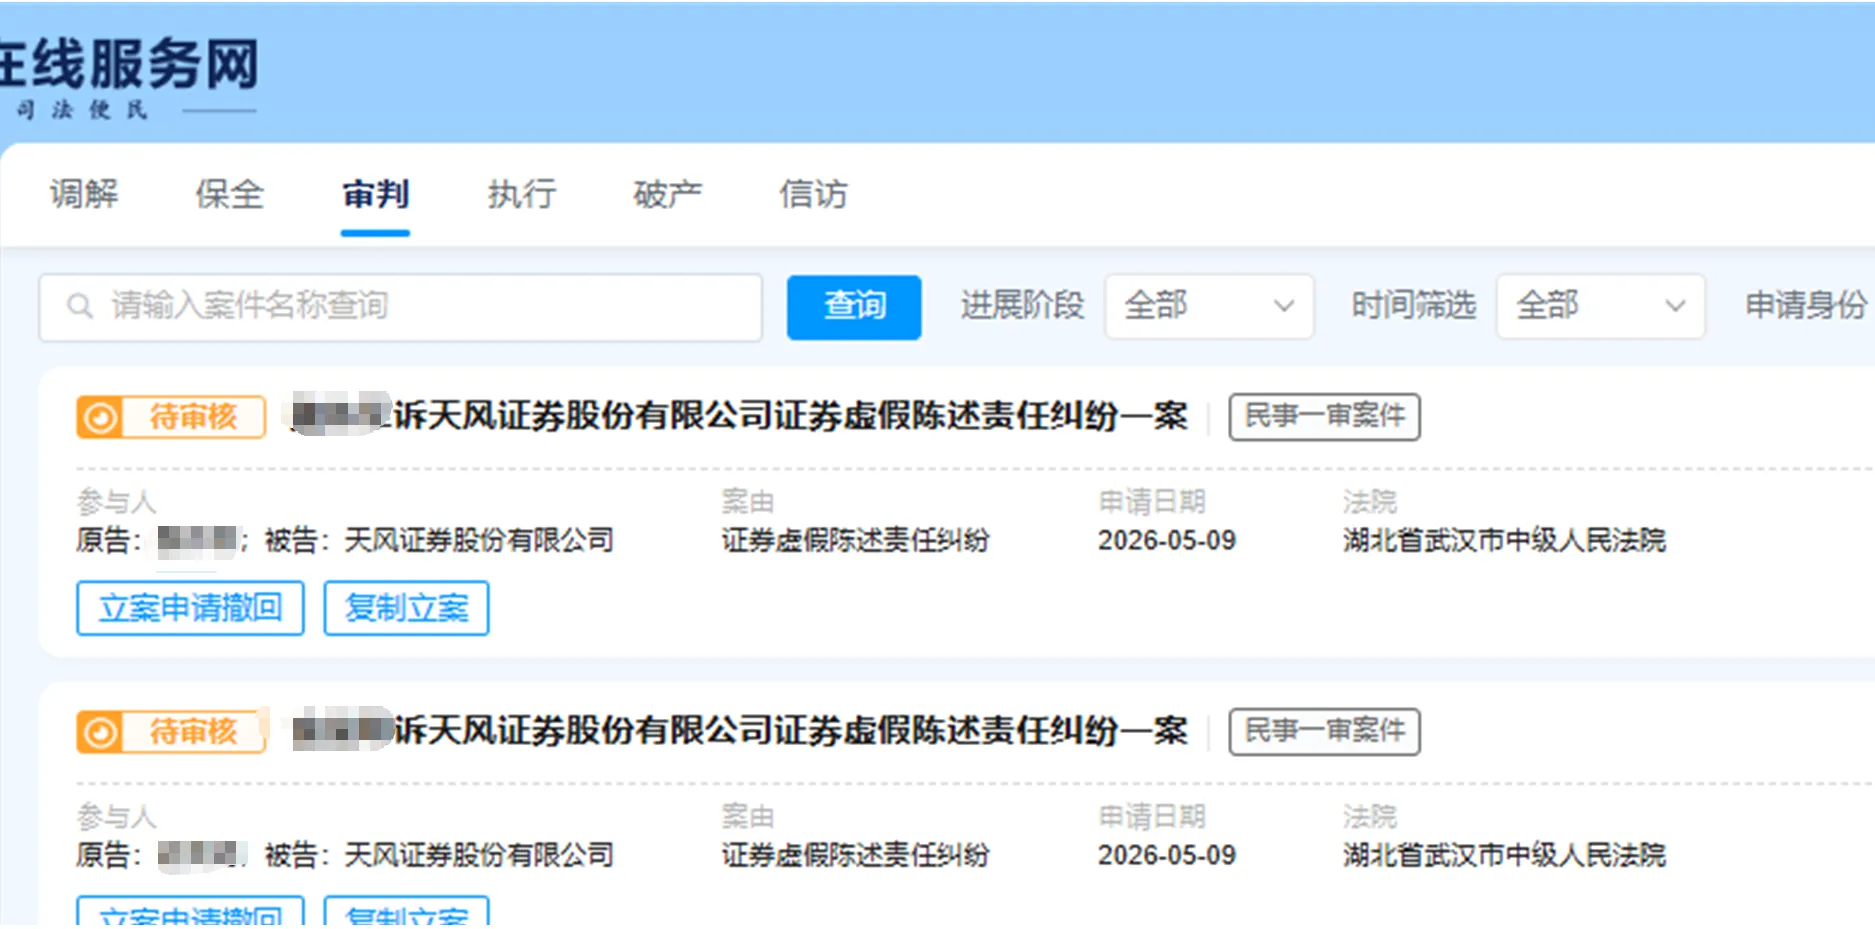Click 待审核 status badge of first case
The height and width of the screenshot is (929, 1875).
coord(171,416)
